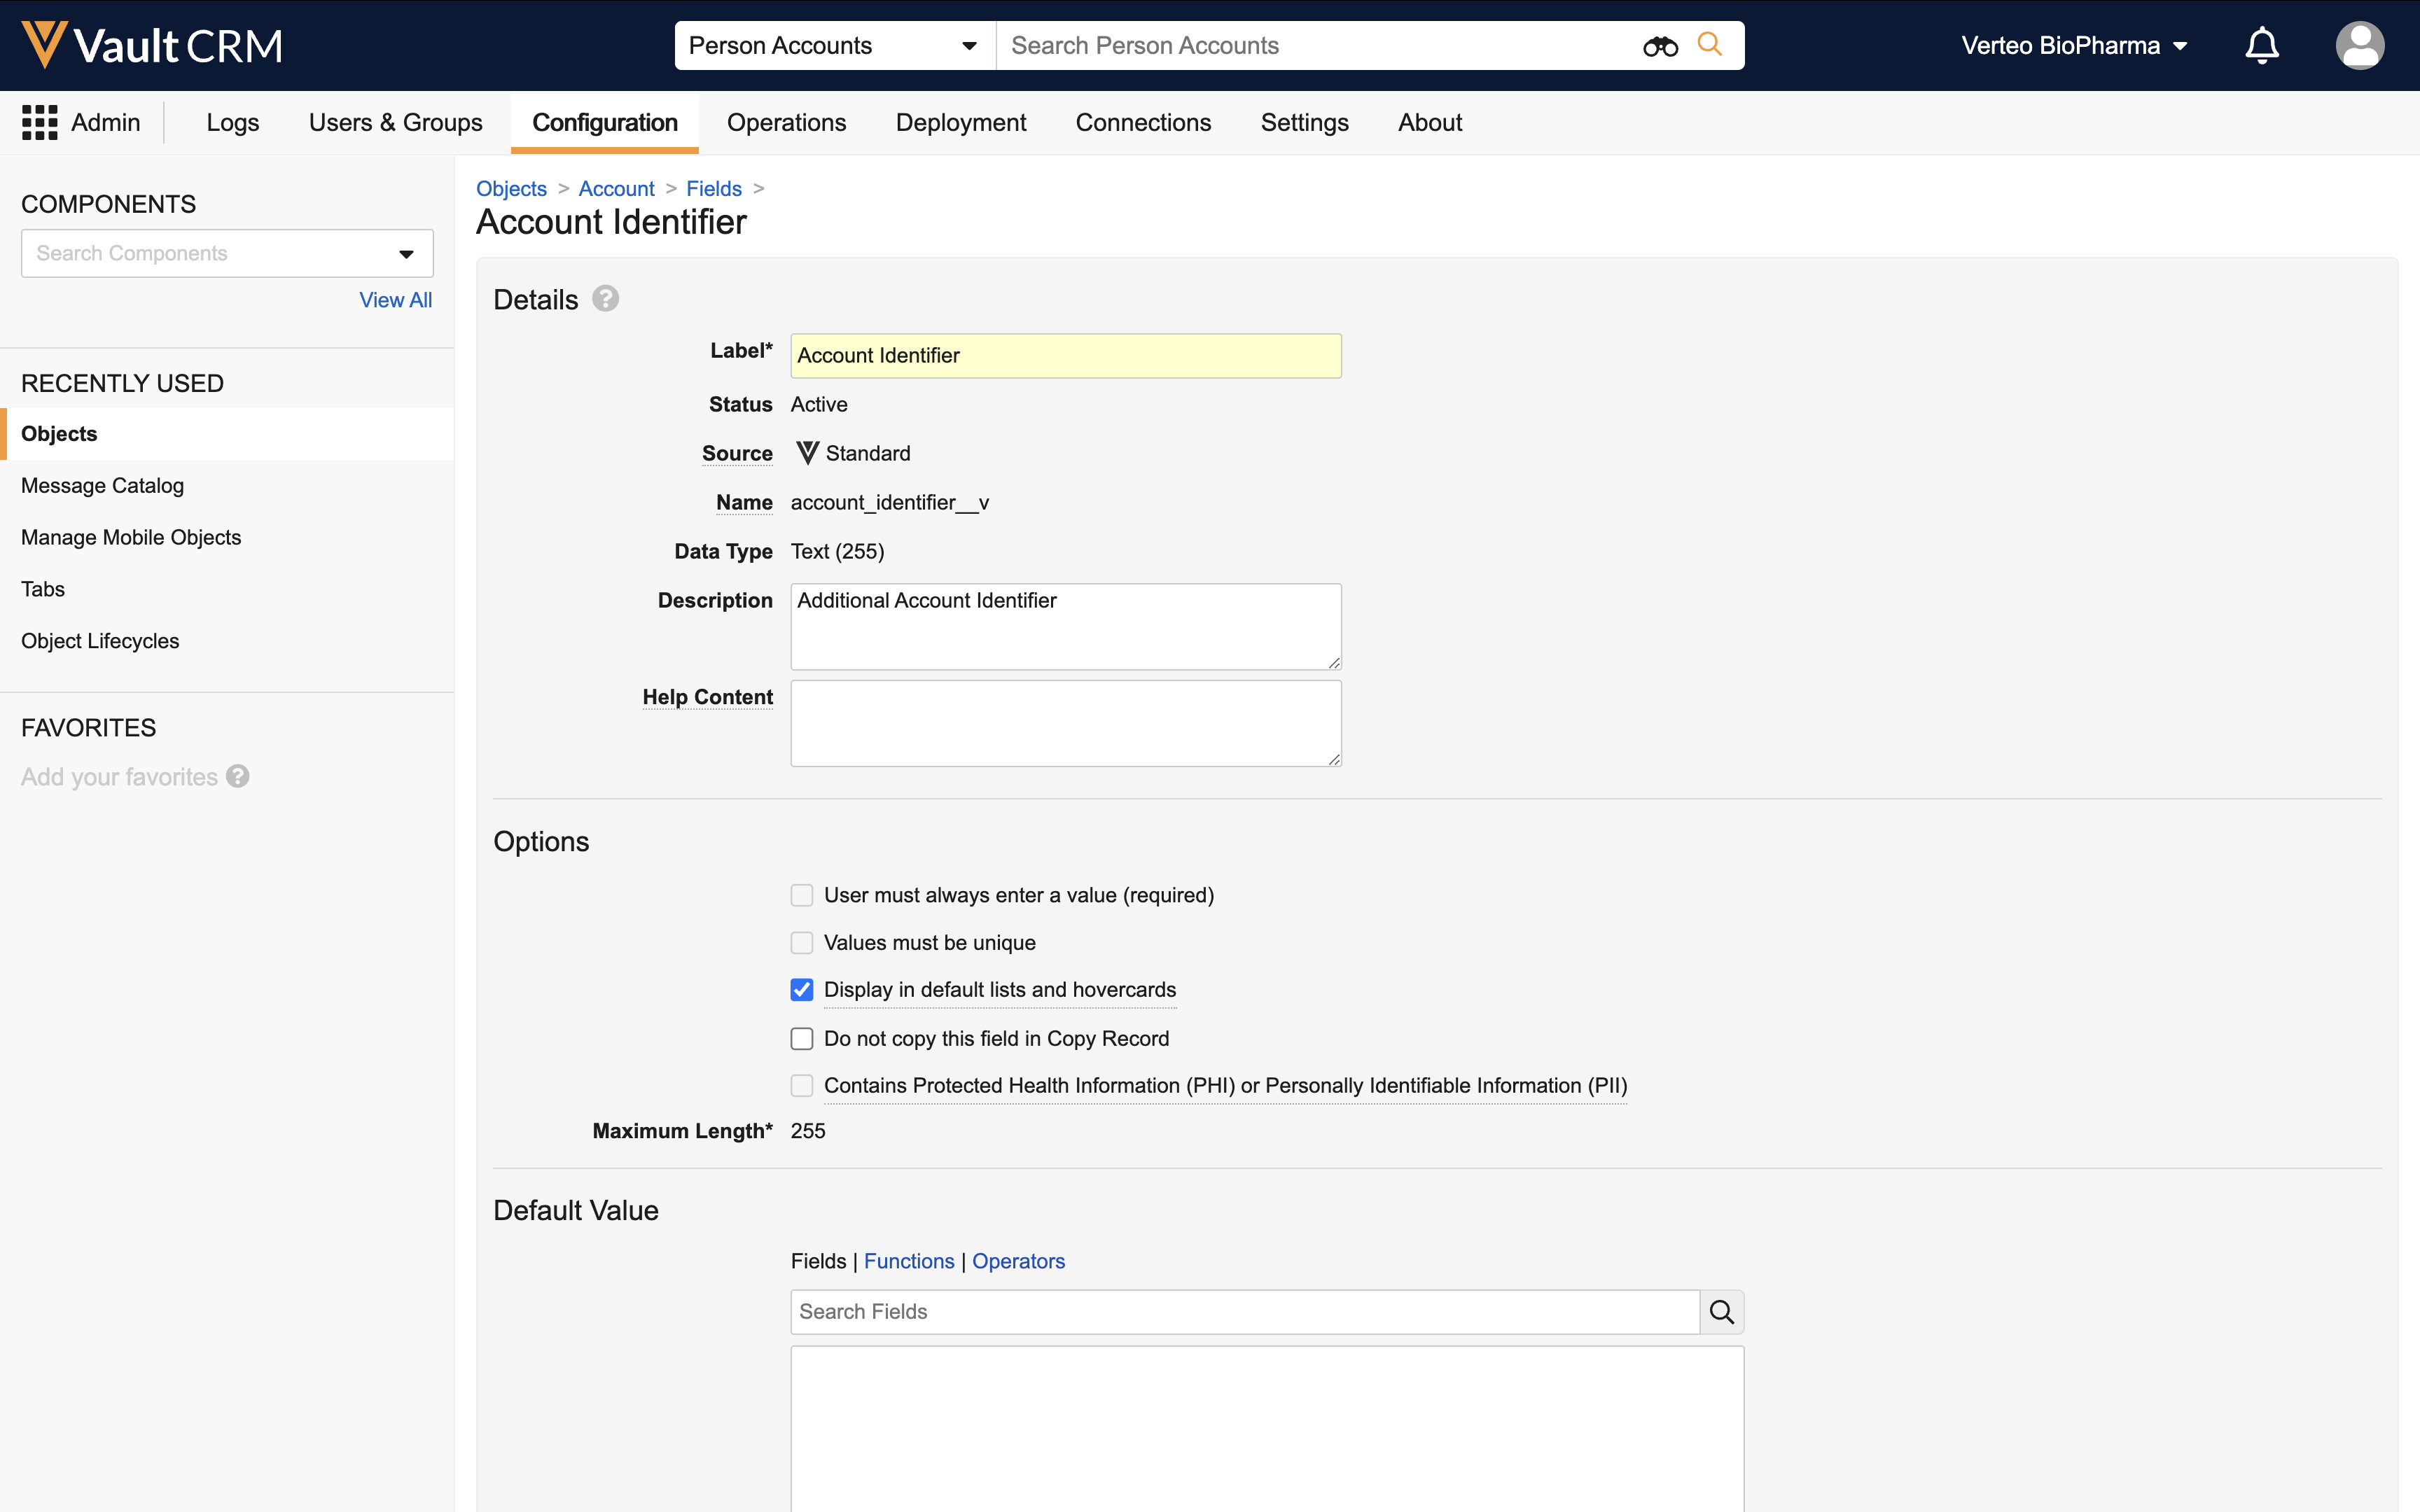The height and width of the screenshot is (1512, 2420).
Task: Uncheck Display in default lists and hovercards
Action: (802, 990)
